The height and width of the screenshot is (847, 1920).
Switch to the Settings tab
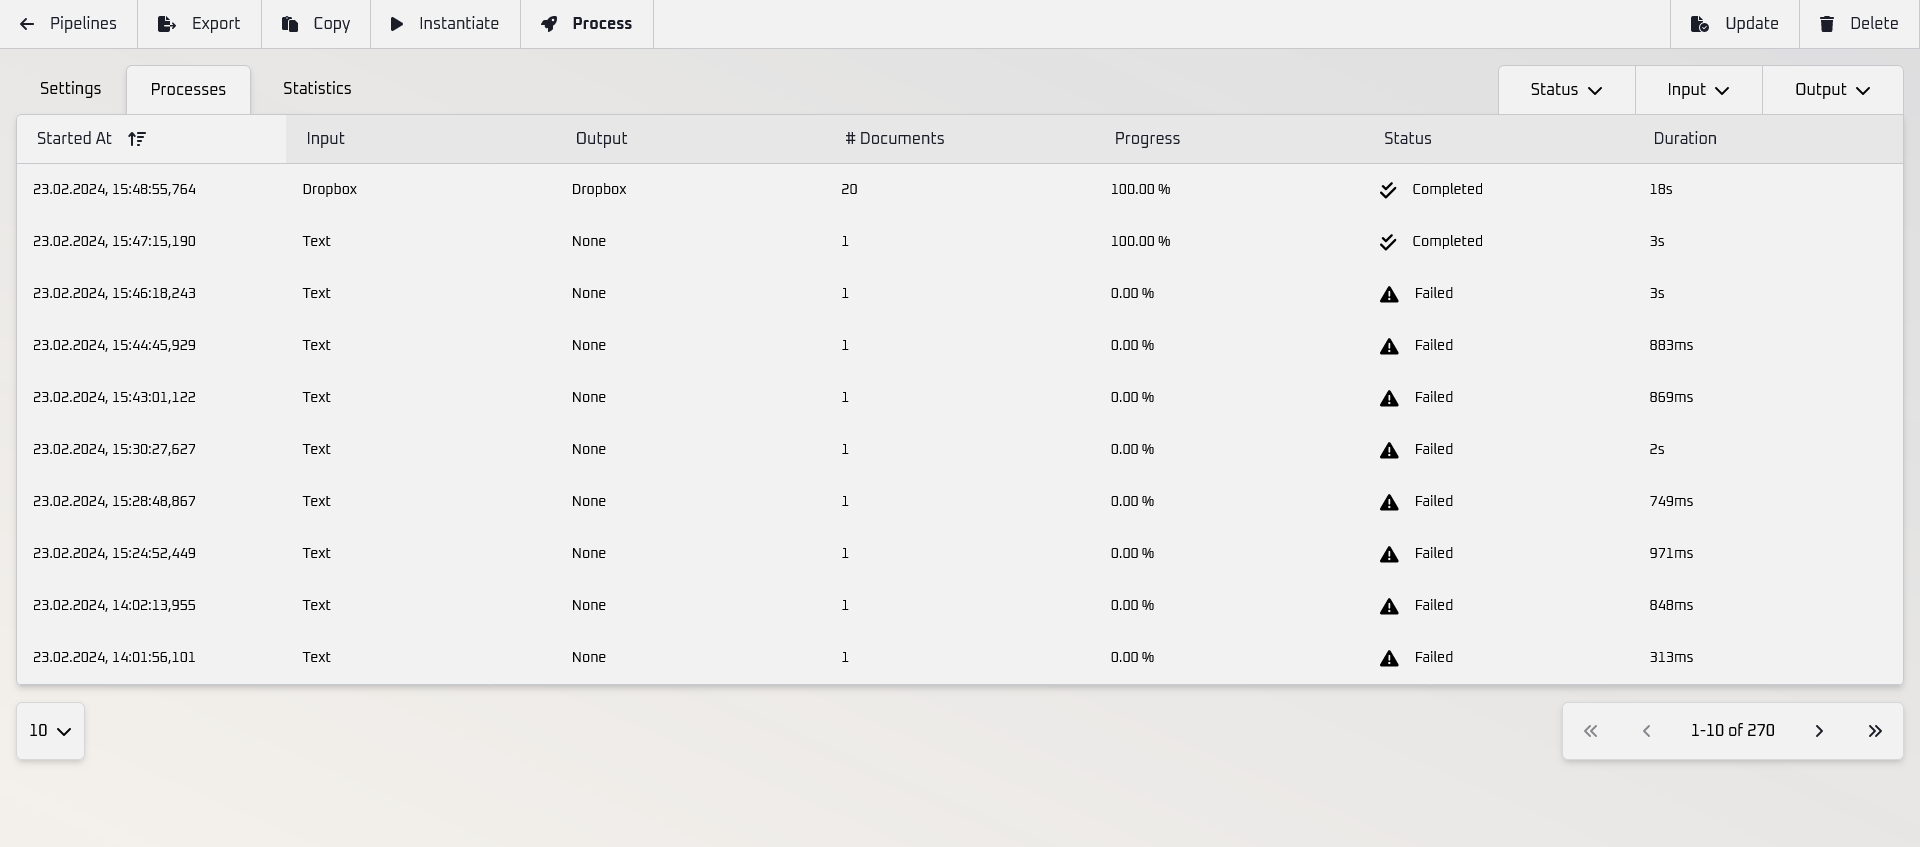click(70, 89)
